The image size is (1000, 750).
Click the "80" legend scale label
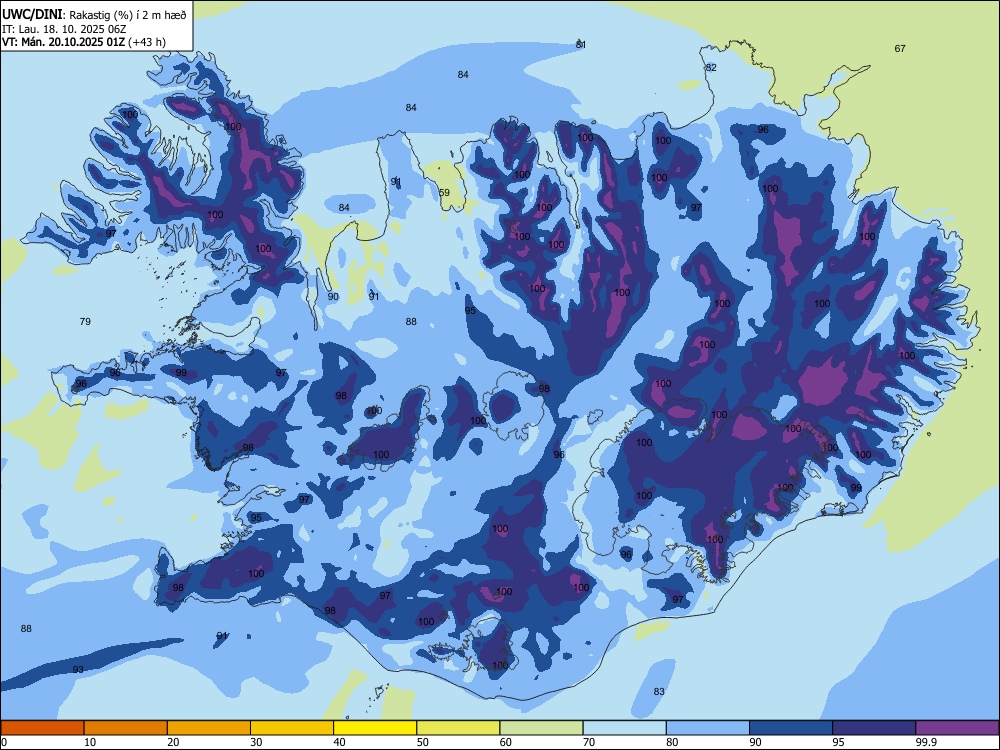[x=673, y=742]
